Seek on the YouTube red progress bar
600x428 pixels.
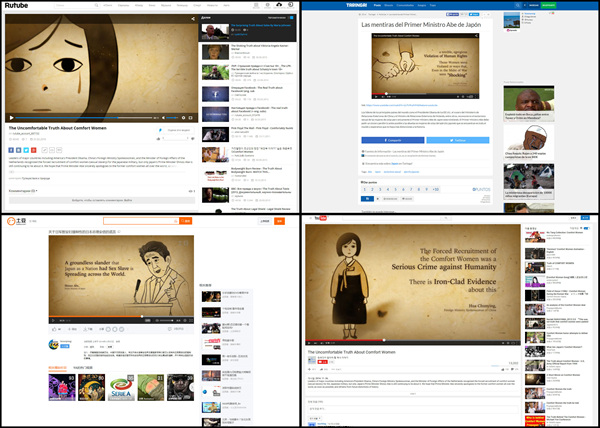(x=413, y=340)
